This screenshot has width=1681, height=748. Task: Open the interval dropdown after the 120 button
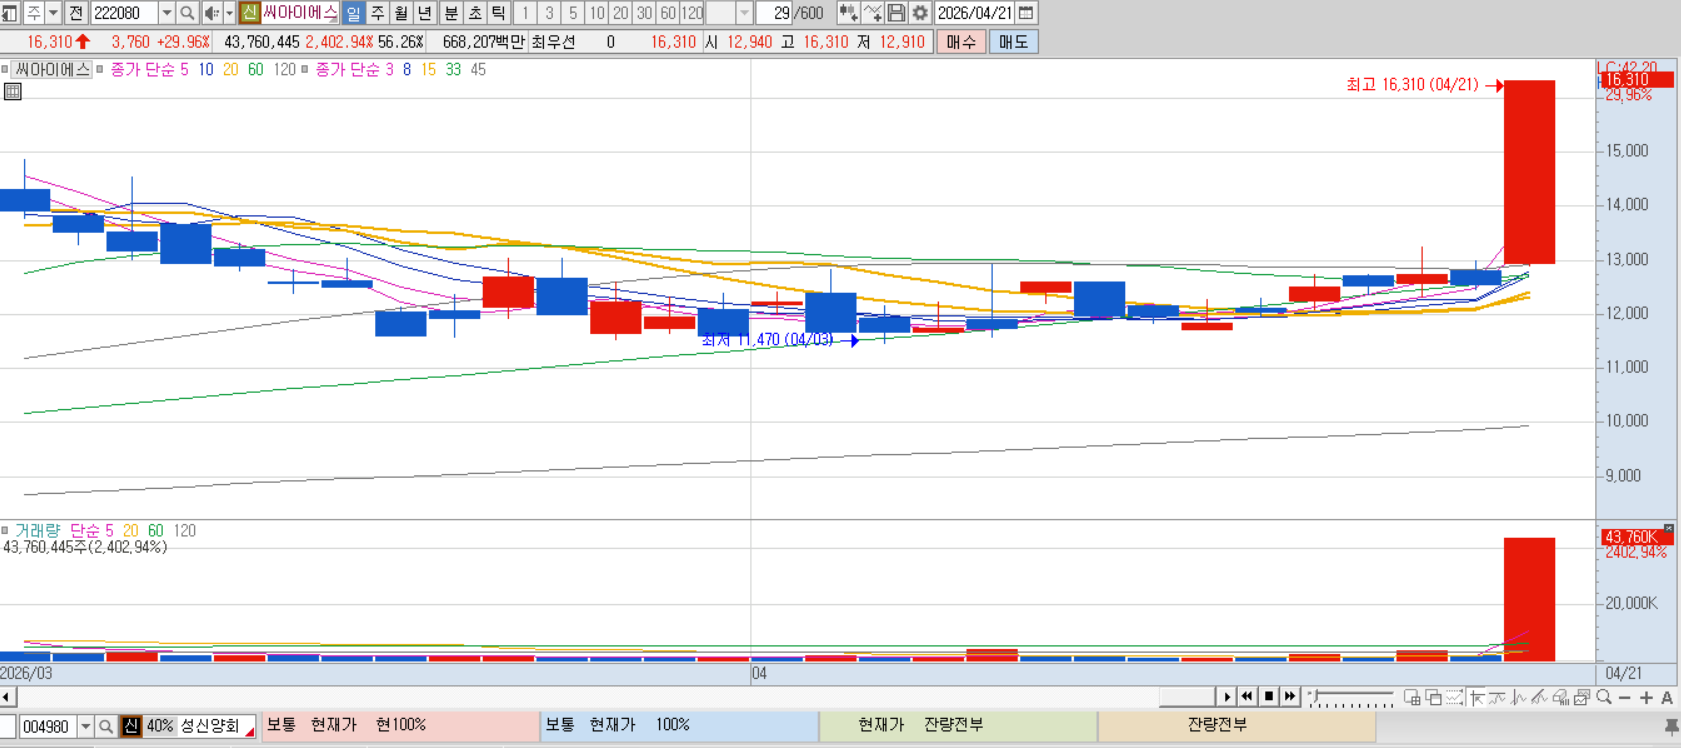click(744, 13)
